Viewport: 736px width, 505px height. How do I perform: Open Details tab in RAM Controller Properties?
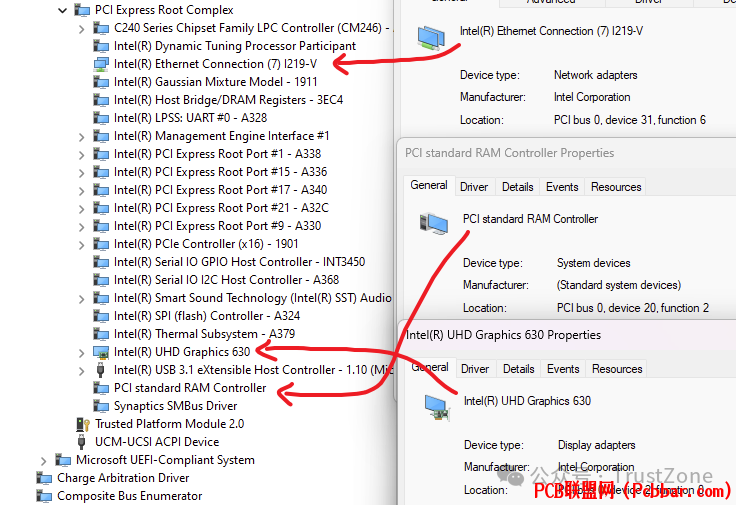pos(518,187)
